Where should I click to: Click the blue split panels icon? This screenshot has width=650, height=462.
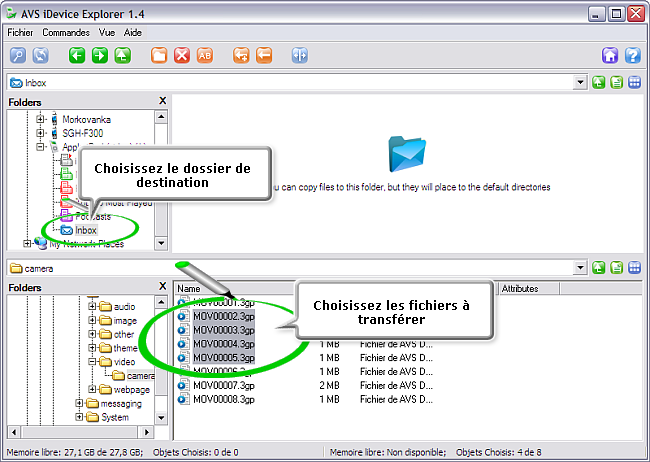click(300, 55)
